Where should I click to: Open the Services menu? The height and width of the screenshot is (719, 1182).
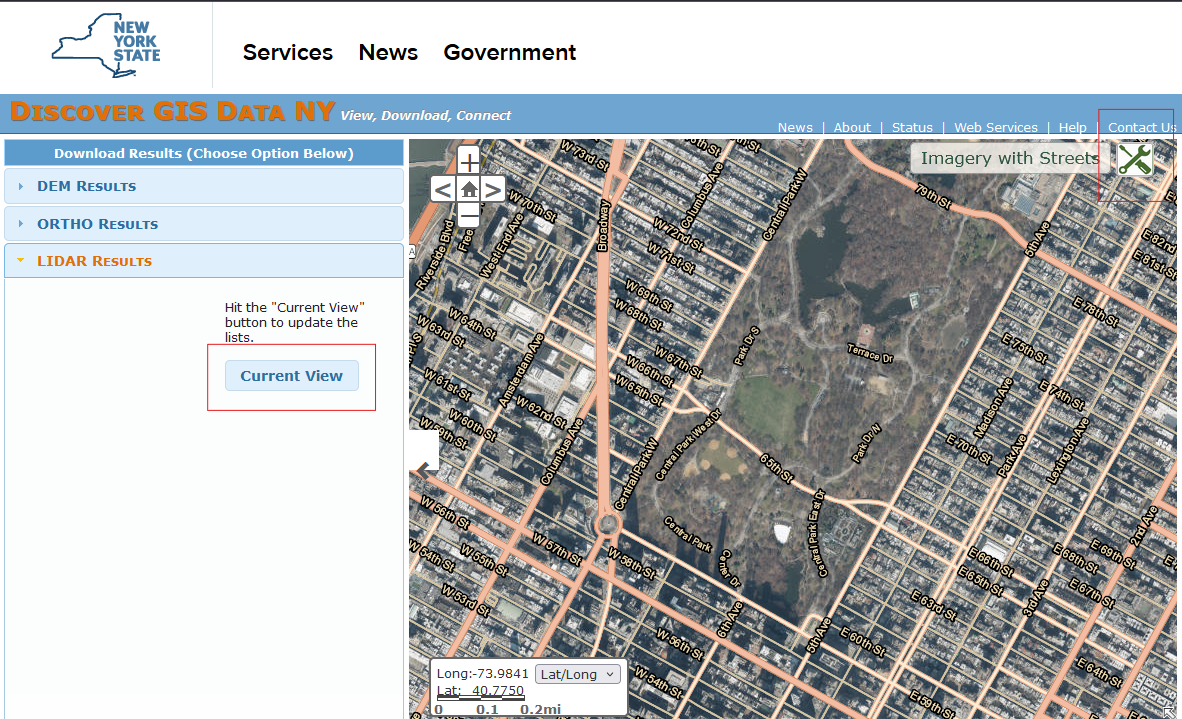pyautogui.click(x=288, y=53)
